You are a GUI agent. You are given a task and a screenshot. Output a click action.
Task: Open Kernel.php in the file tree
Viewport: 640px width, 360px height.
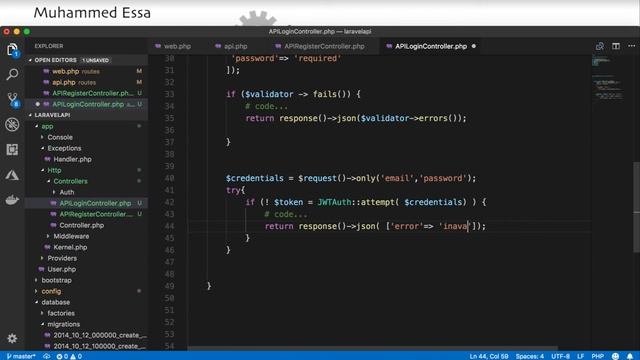(87, 247)
